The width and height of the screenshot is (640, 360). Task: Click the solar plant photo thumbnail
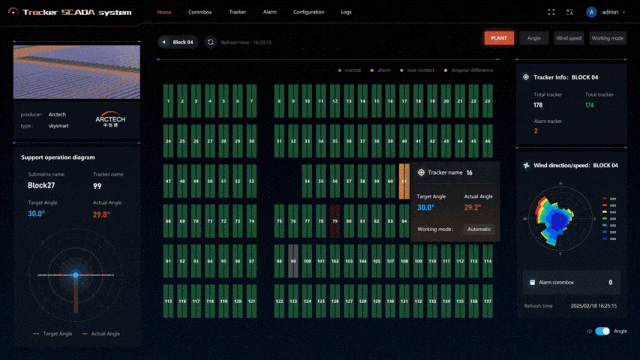[77, 72]
